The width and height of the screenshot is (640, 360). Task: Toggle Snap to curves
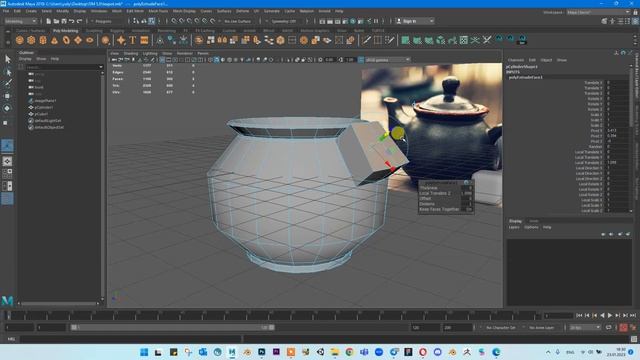point(182,21)
